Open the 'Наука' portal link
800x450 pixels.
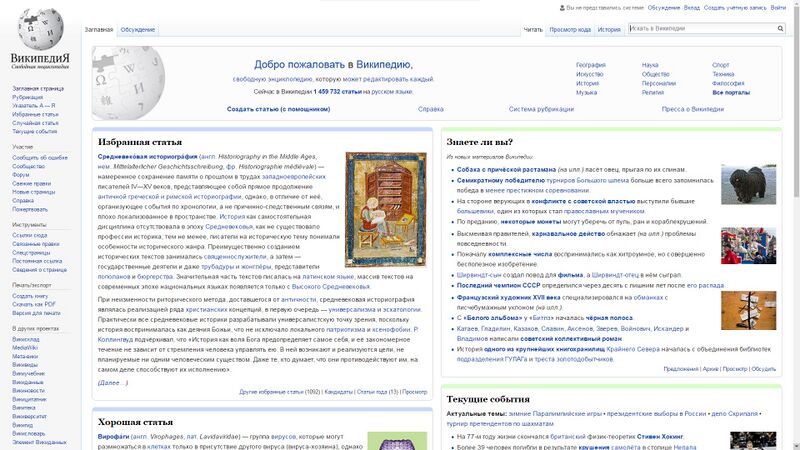click(650, 65)
